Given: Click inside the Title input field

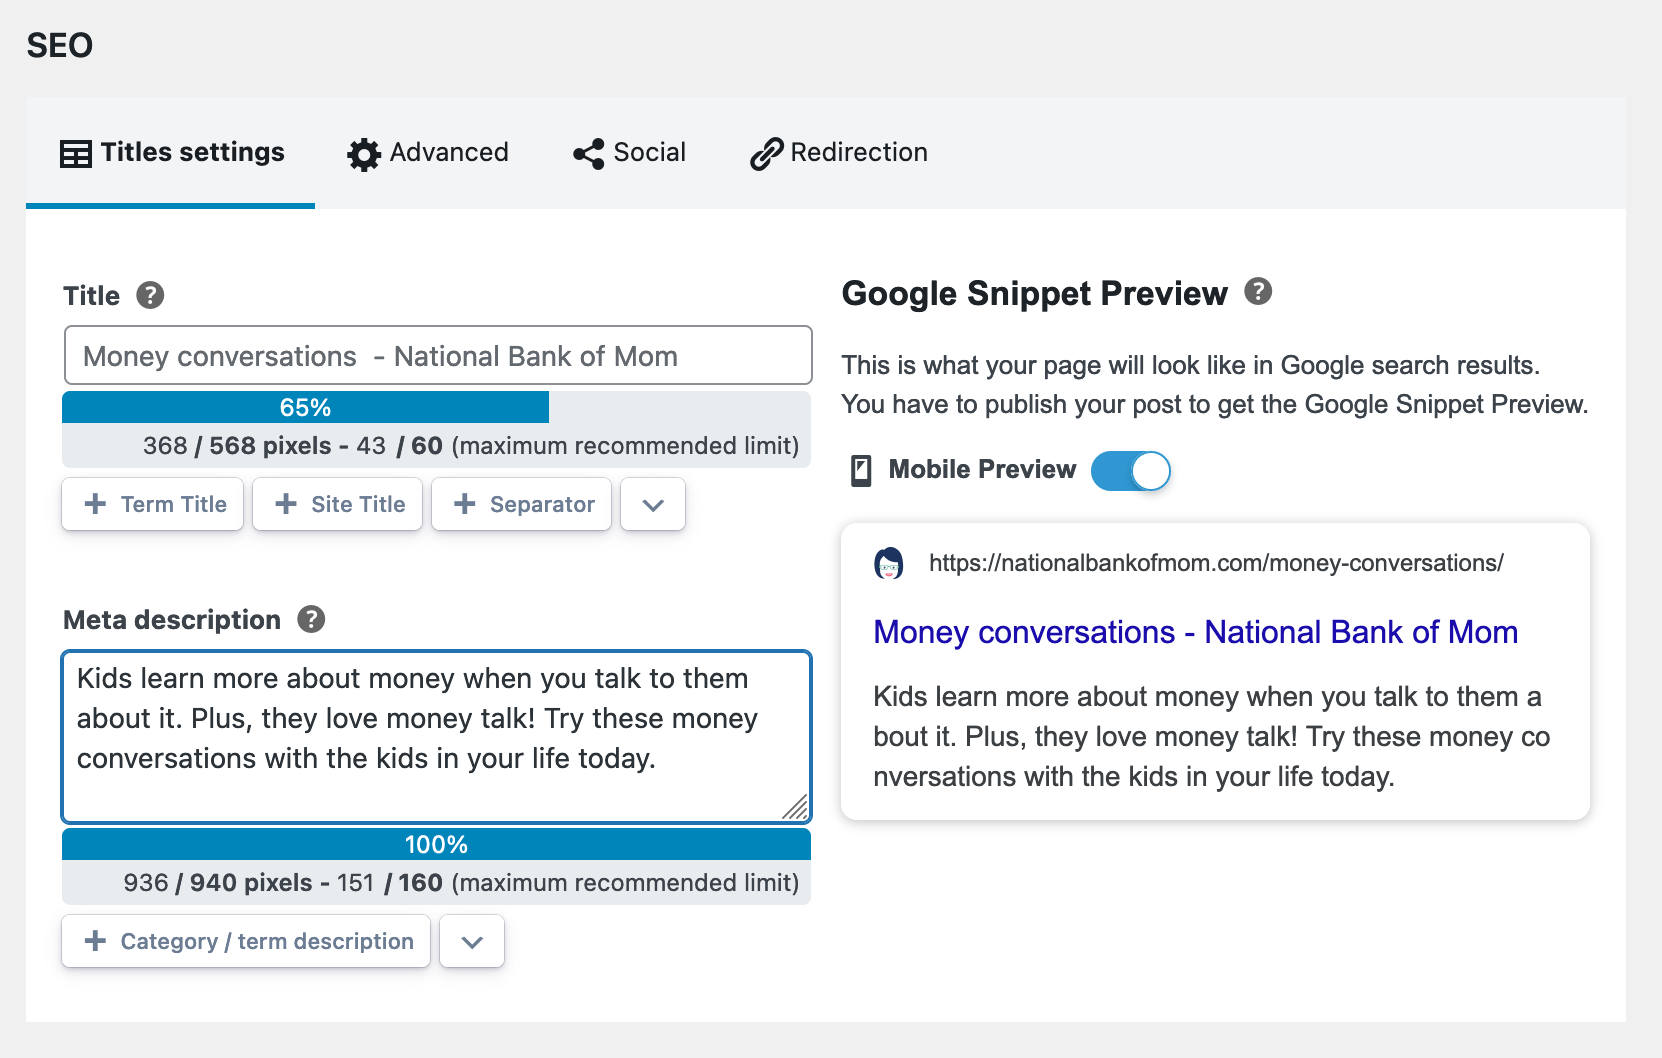Looking at the screenshot, I should pos(438,355).
